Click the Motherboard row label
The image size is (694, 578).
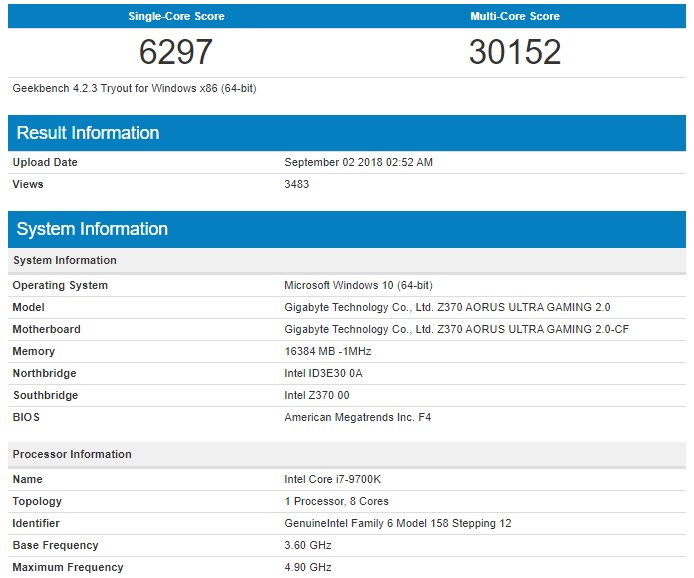tap(46, 329)
